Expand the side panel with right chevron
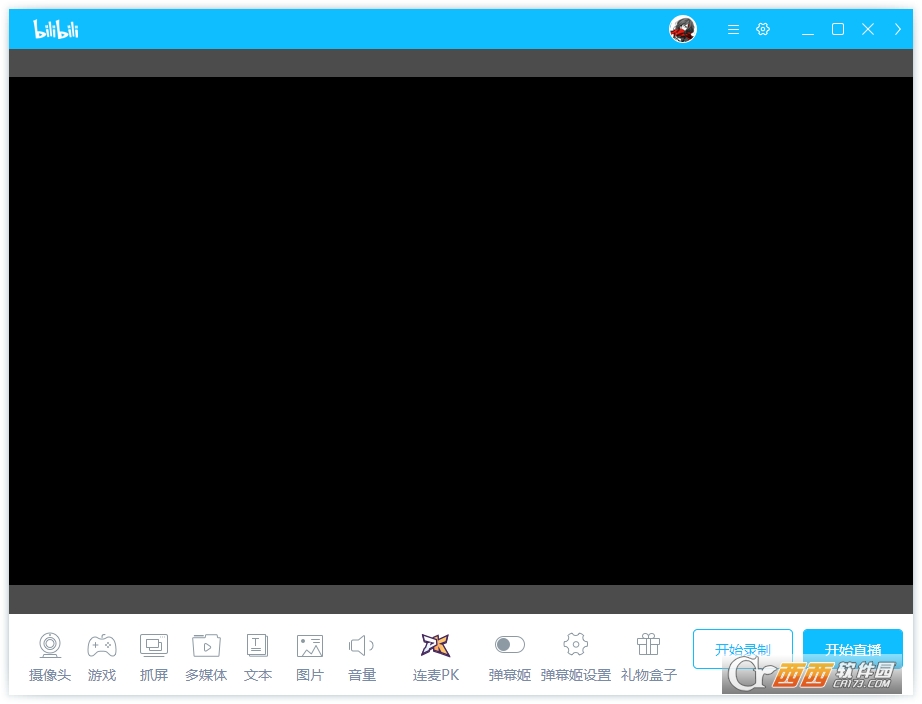Screen dimensions: 922x704 897,29
